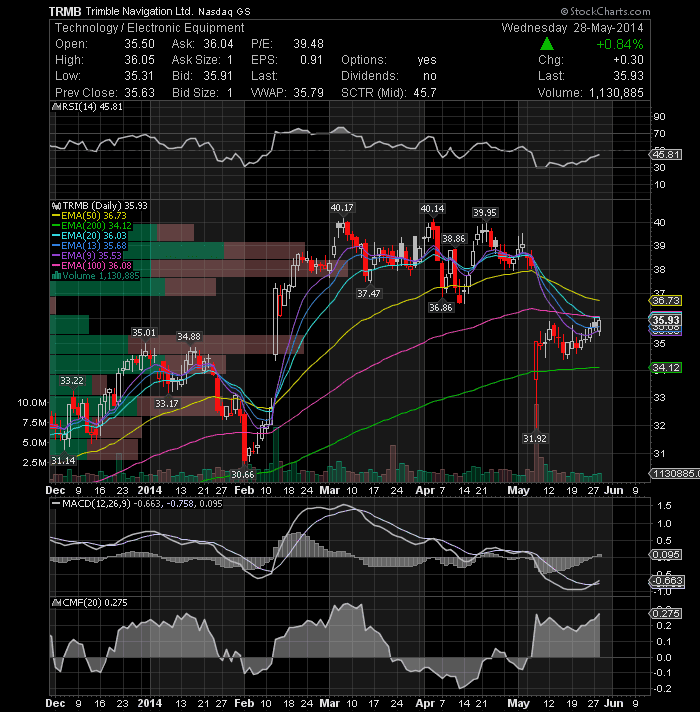Click the VWAP value 35.79
Viewport: 700px width, 712px height.
[x=308, y=93]
